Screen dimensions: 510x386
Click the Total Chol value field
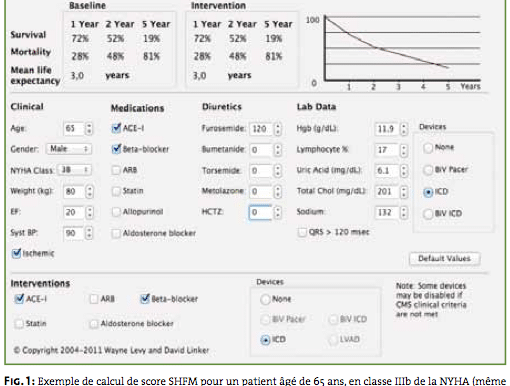click(386, 192)
